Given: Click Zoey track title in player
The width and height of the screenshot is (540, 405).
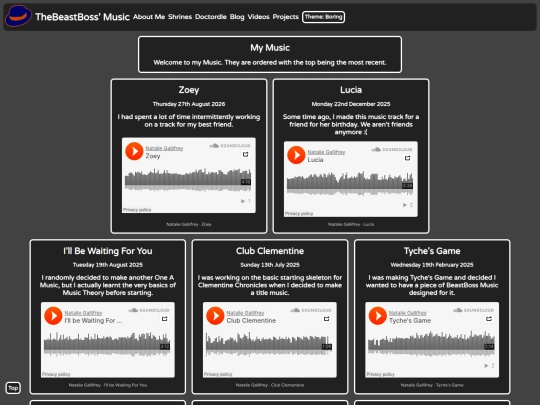Looking at the screenshot, I should (153, 156).
